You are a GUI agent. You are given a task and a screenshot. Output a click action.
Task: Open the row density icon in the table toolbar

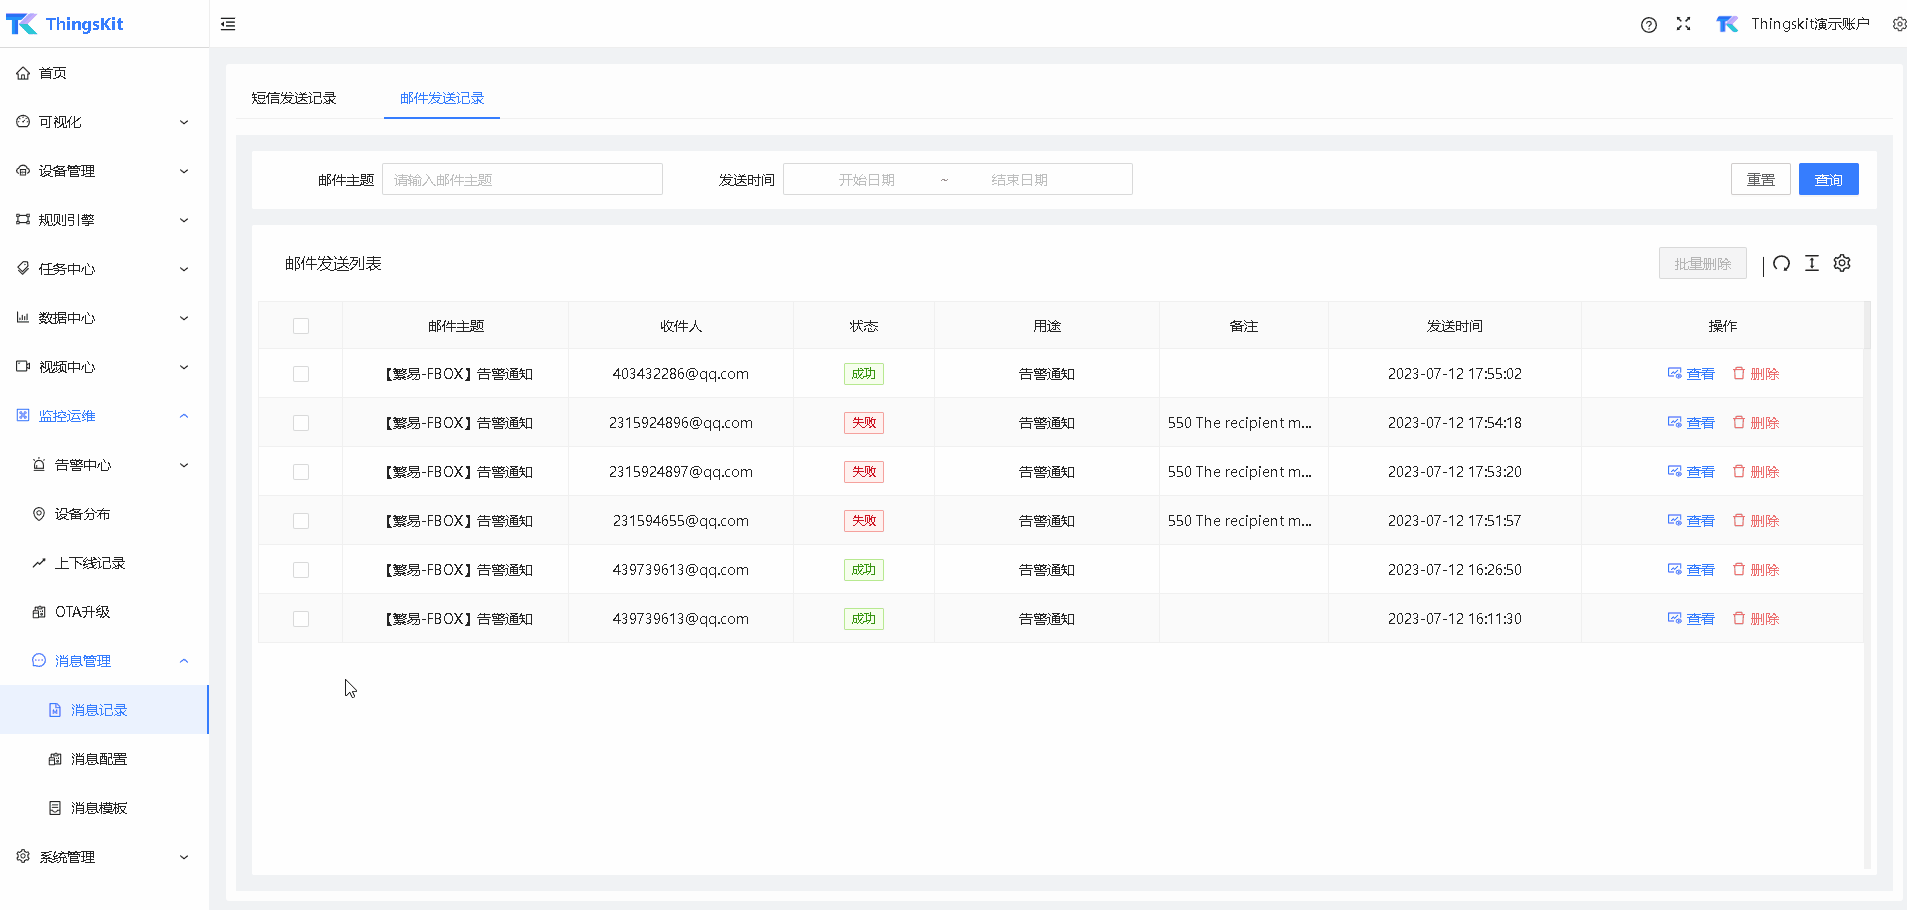pyautogui.click(x=1812, y=263)
